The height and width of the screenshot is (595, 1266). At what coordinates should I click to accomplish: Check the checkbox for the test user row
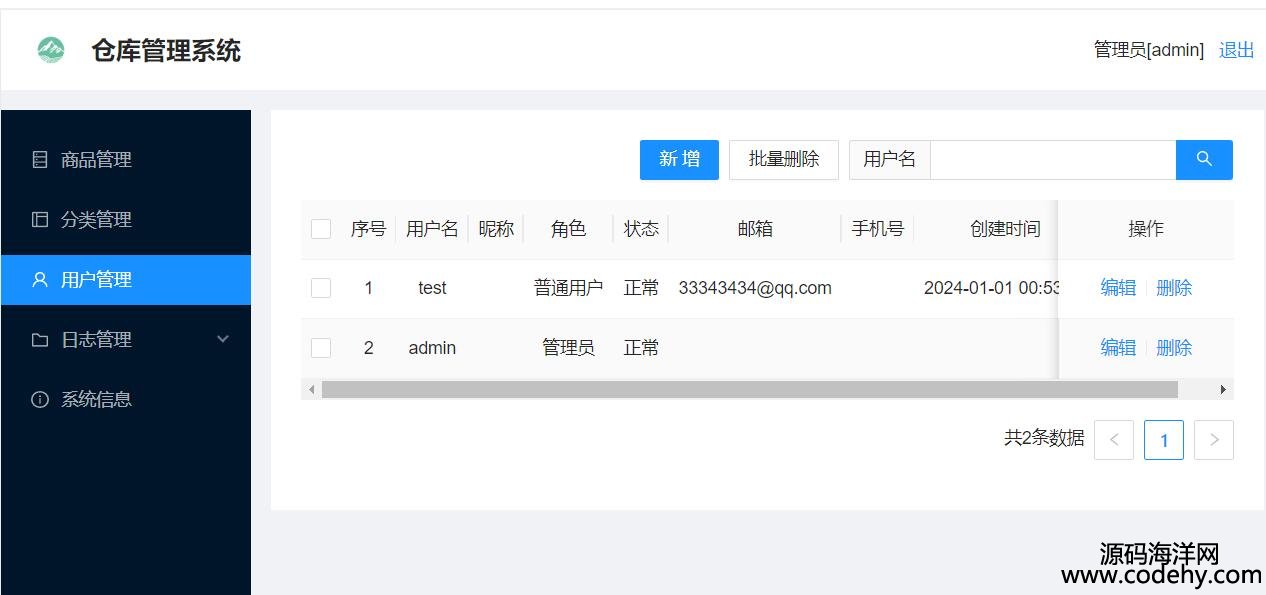tap(321, 288)
